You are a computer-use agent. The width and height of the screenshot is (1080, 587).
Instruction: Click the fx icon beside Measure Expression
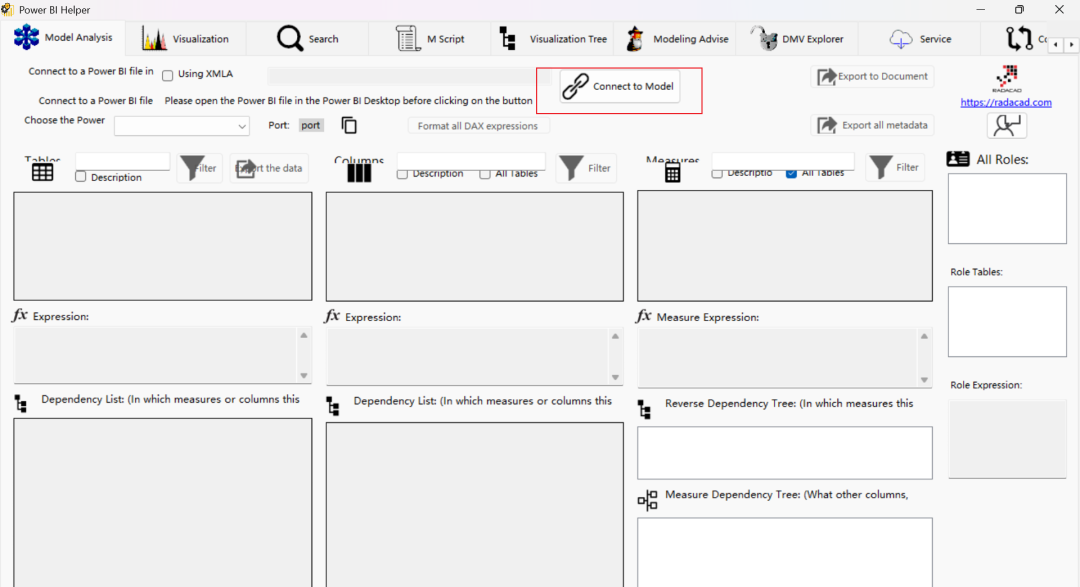point(643,316)
